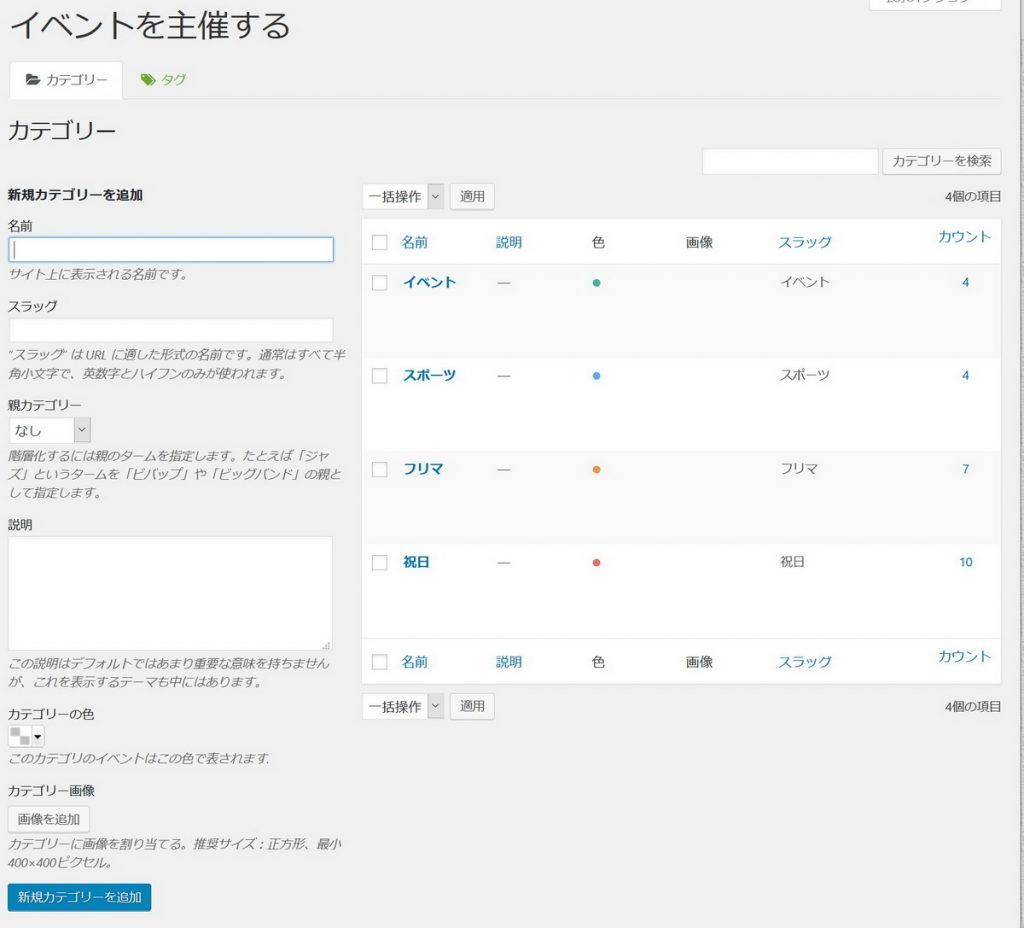Click the blue dot in スポーツ row
Viewport: 1024px width, 928px height.
pyautogui.click(x=596, y=376)
